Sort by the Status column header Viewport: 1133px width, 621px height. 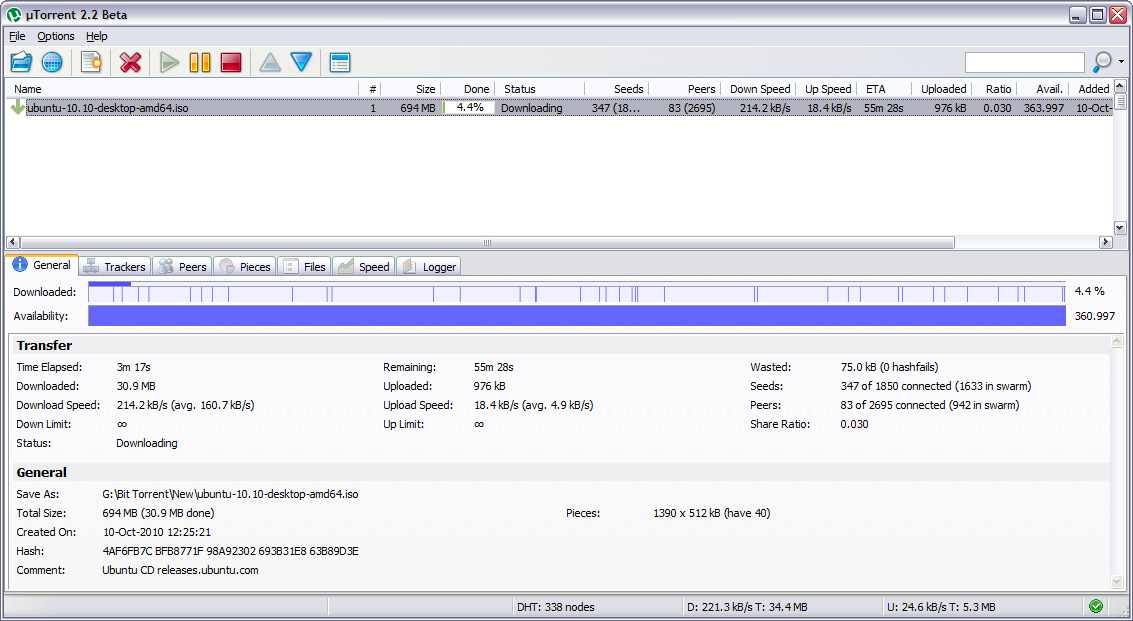tap(540, 89)
